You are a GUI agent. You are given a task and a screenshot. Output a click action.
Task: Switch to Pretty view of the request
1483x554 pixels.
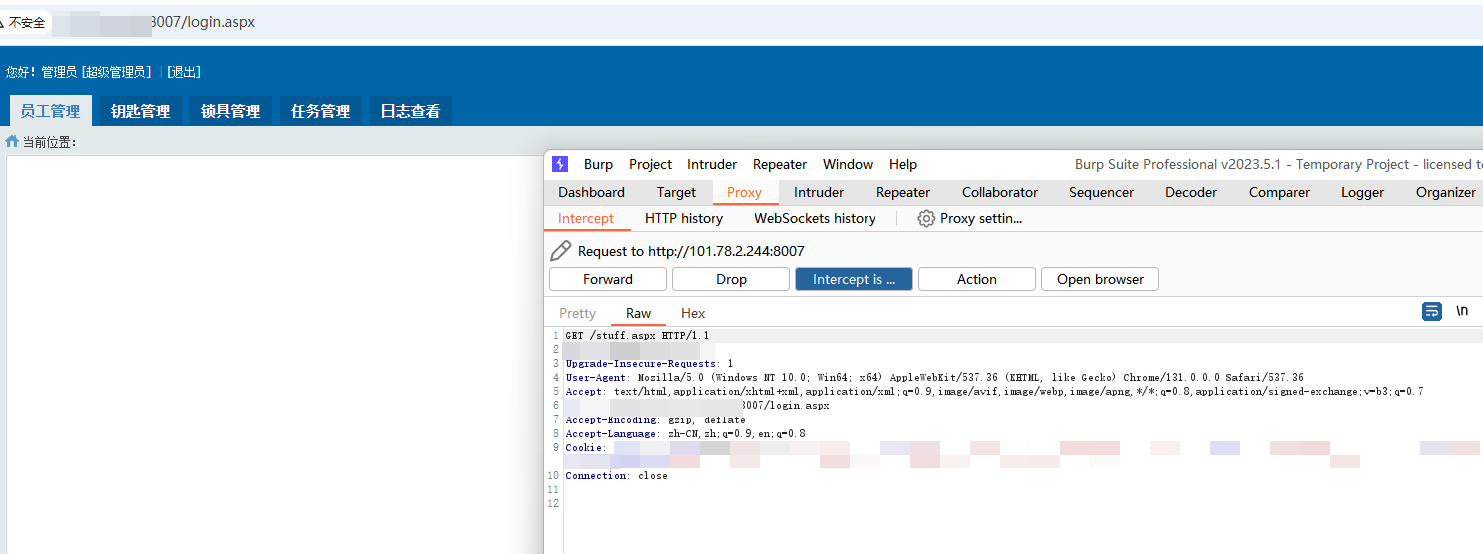(x=577, y=313)
